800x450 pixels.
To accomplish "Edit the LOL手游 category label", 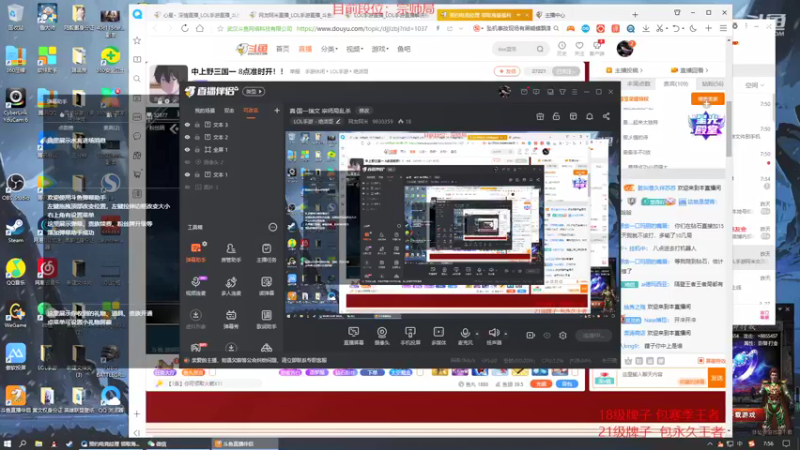I will 316,121.
